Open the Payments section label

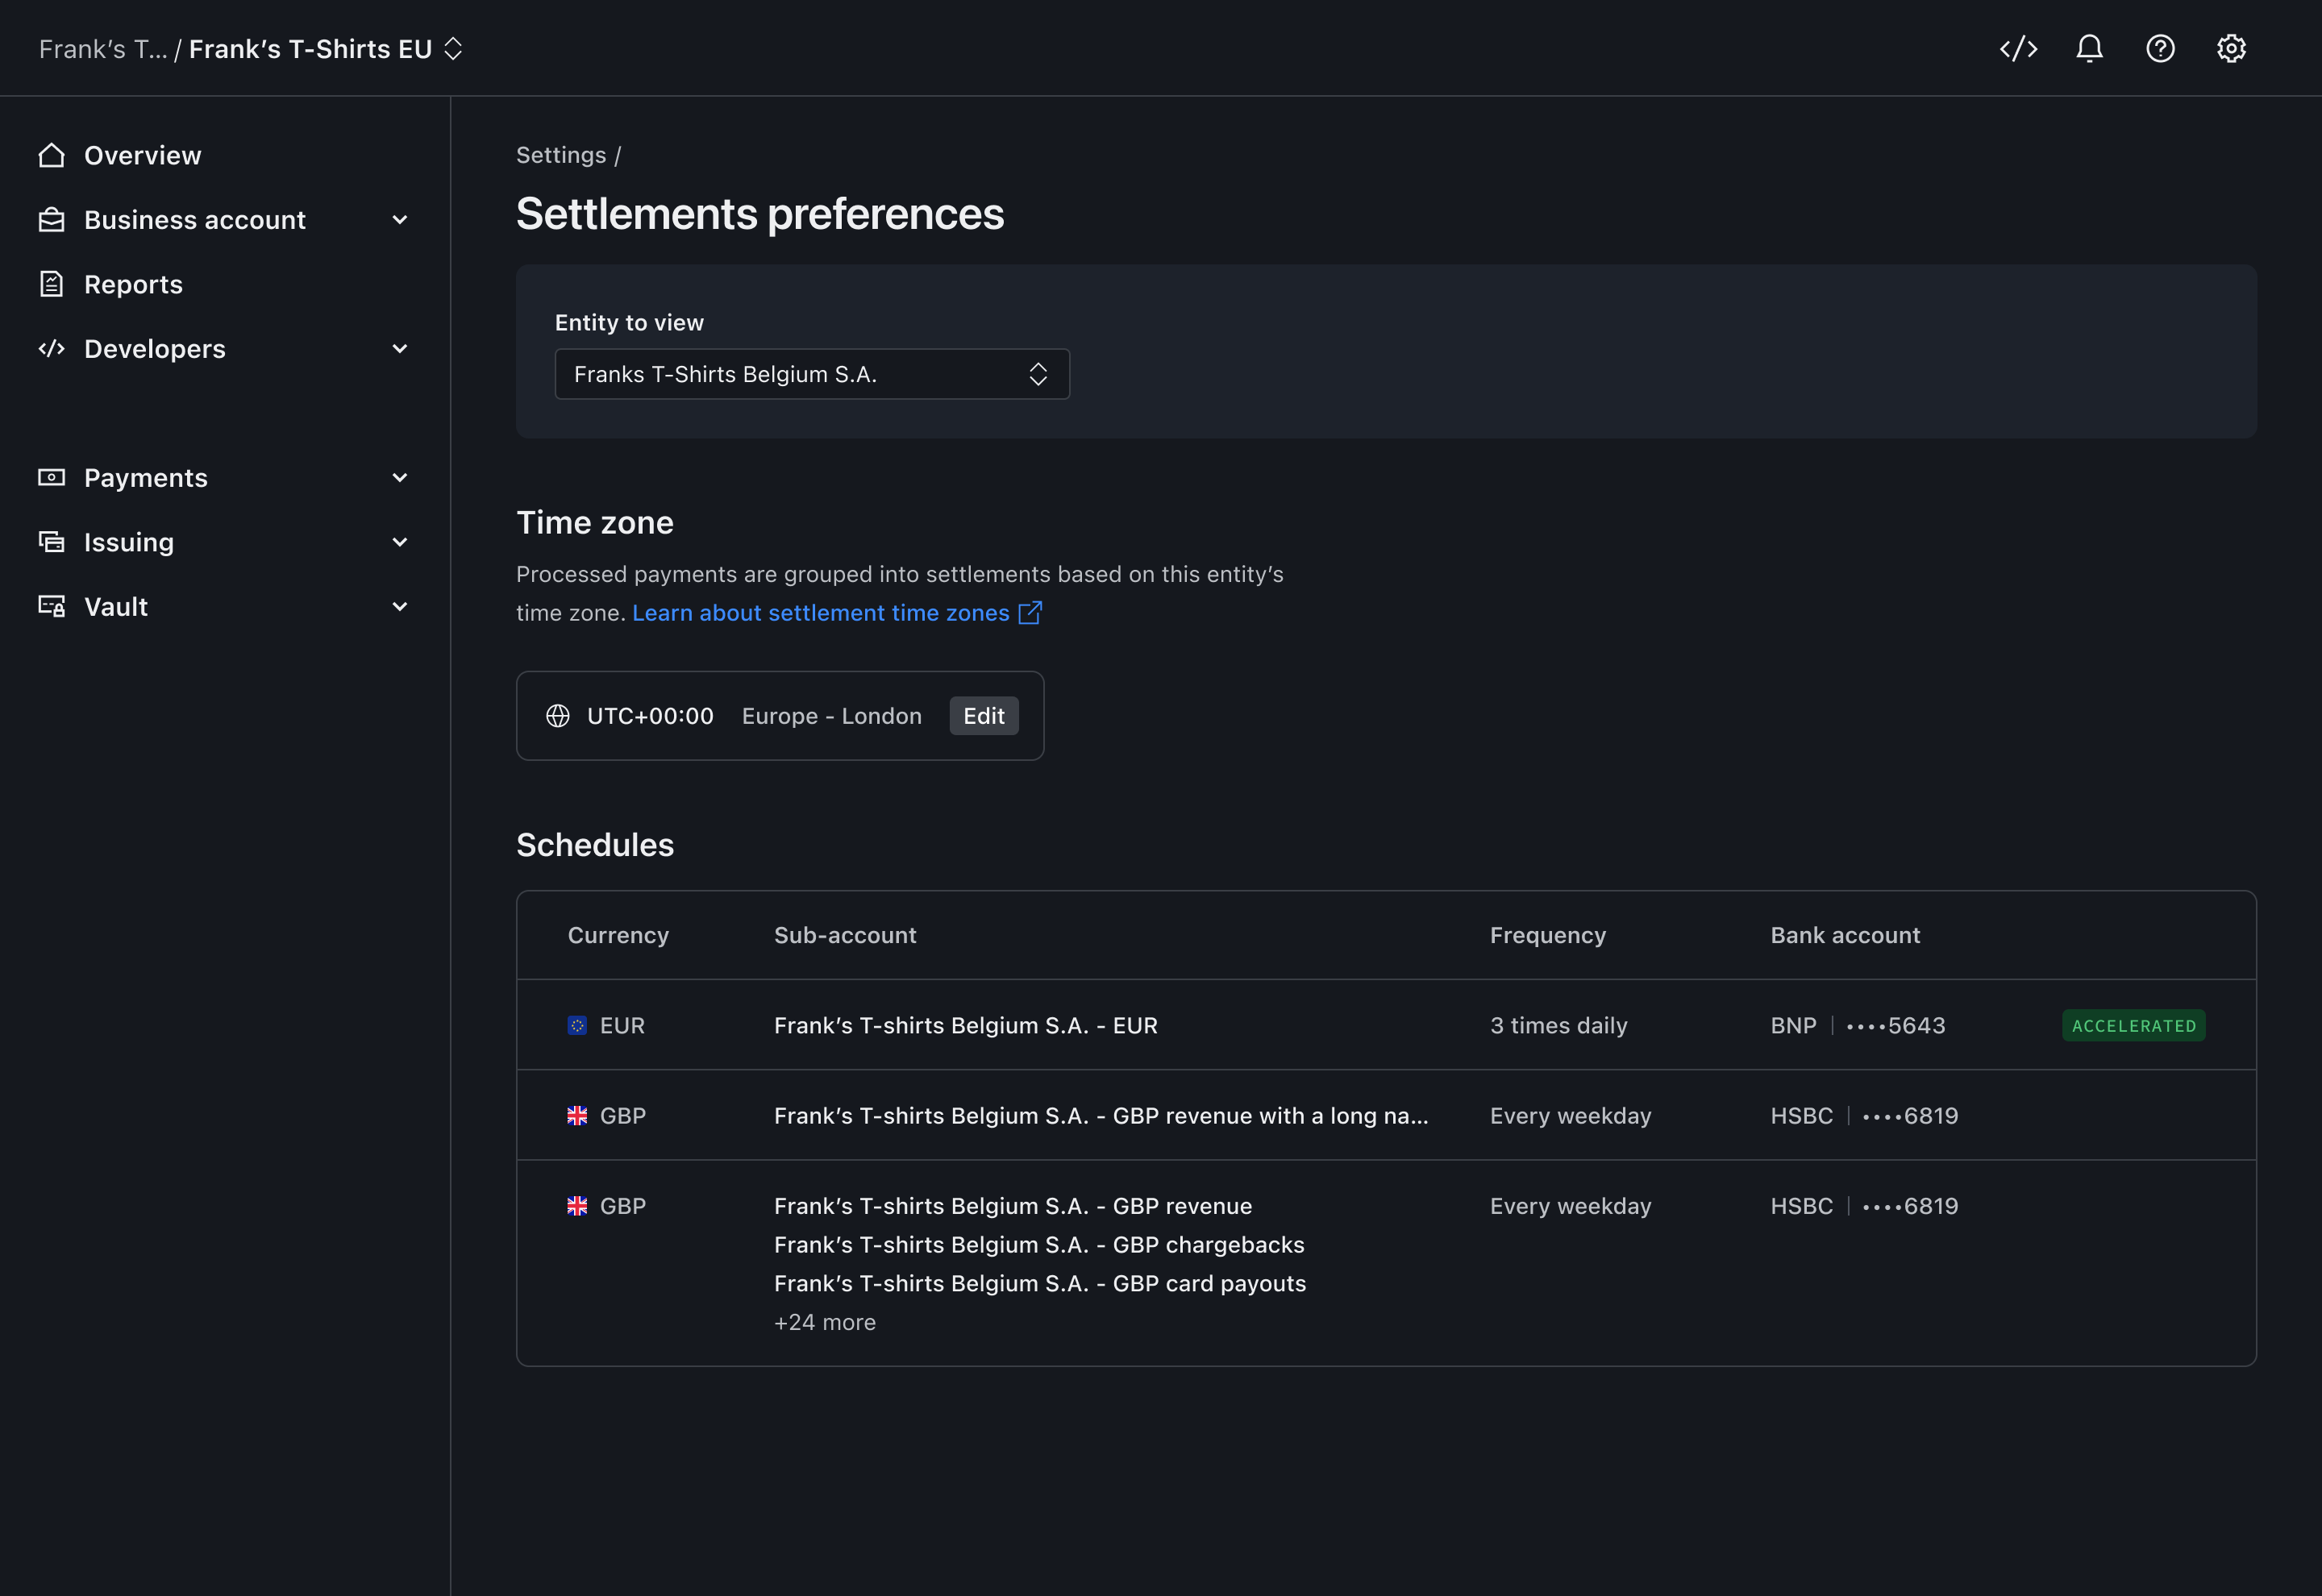coord(146,477)
